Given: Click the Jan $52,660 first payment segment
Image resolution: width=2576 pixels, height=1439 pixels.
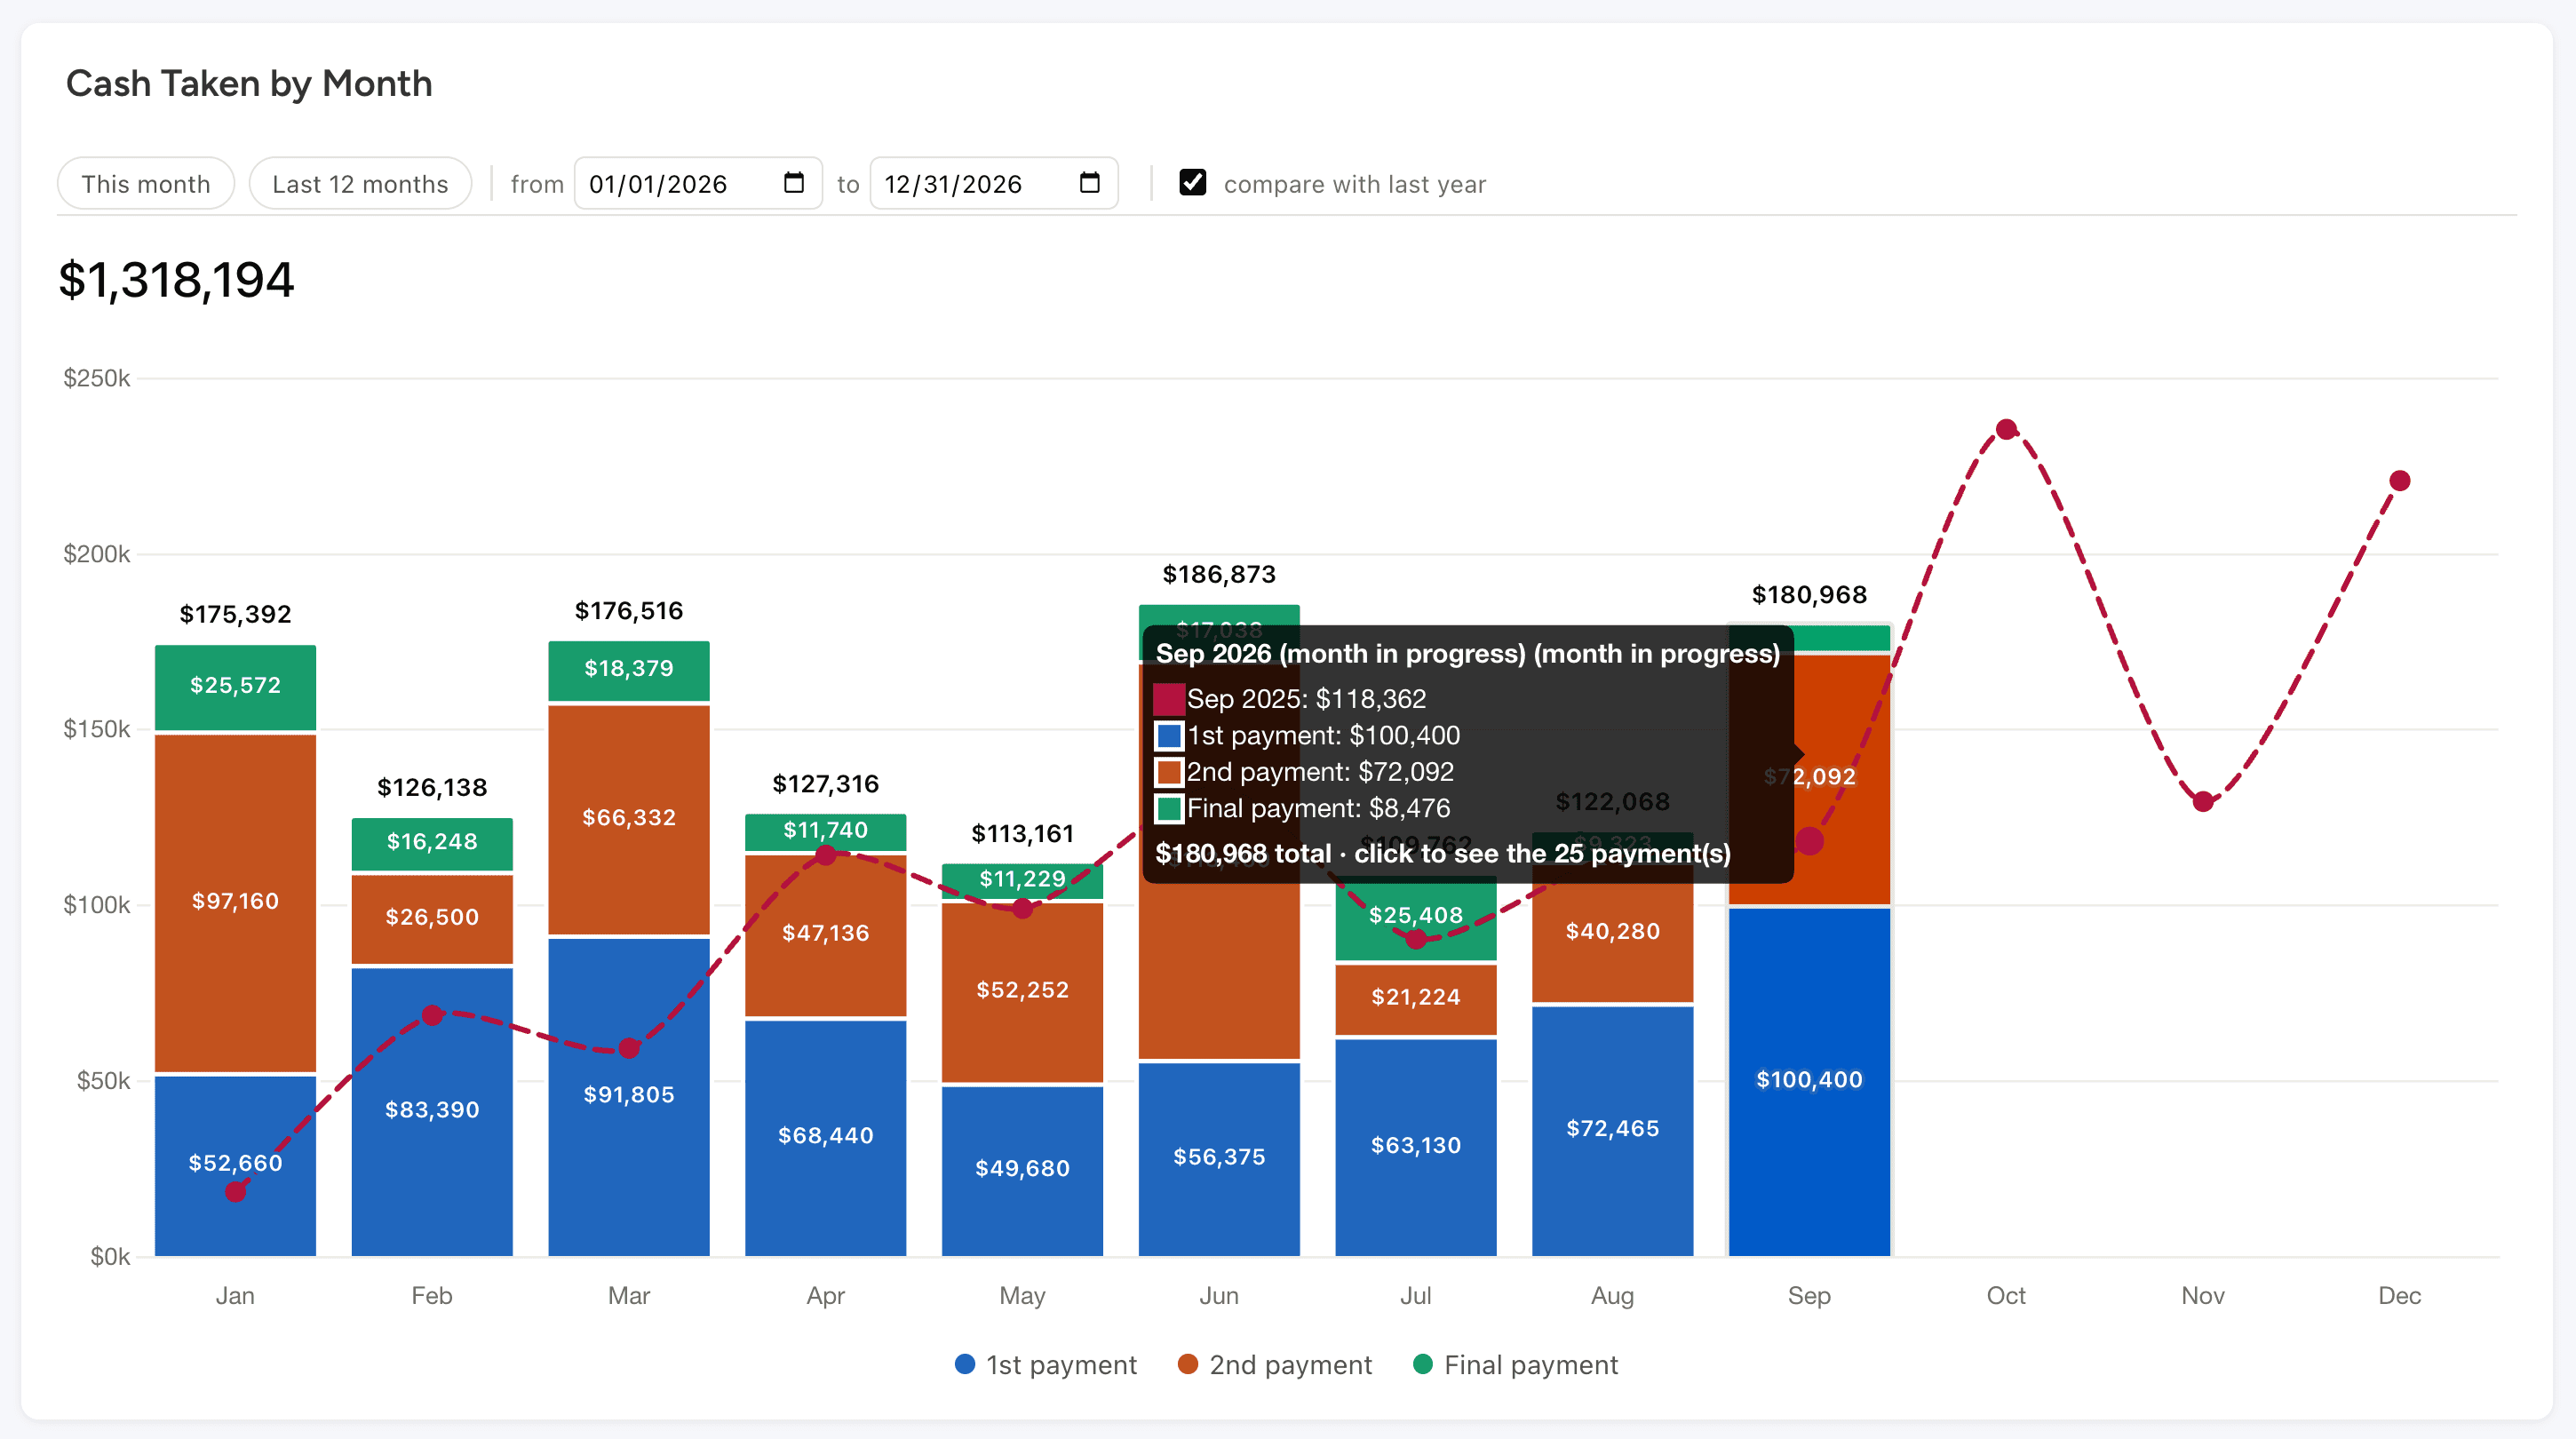Looking at the screenshot, I should click(x=235, y=1166).
